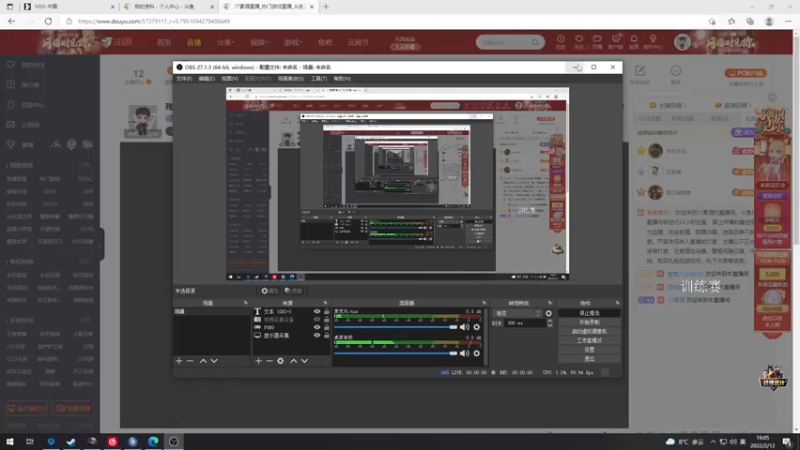Open OBS Studio from Windows taskbar
The width and height of the screenshot is (800, 450).
pyautogui.click(x=173, y=441)
